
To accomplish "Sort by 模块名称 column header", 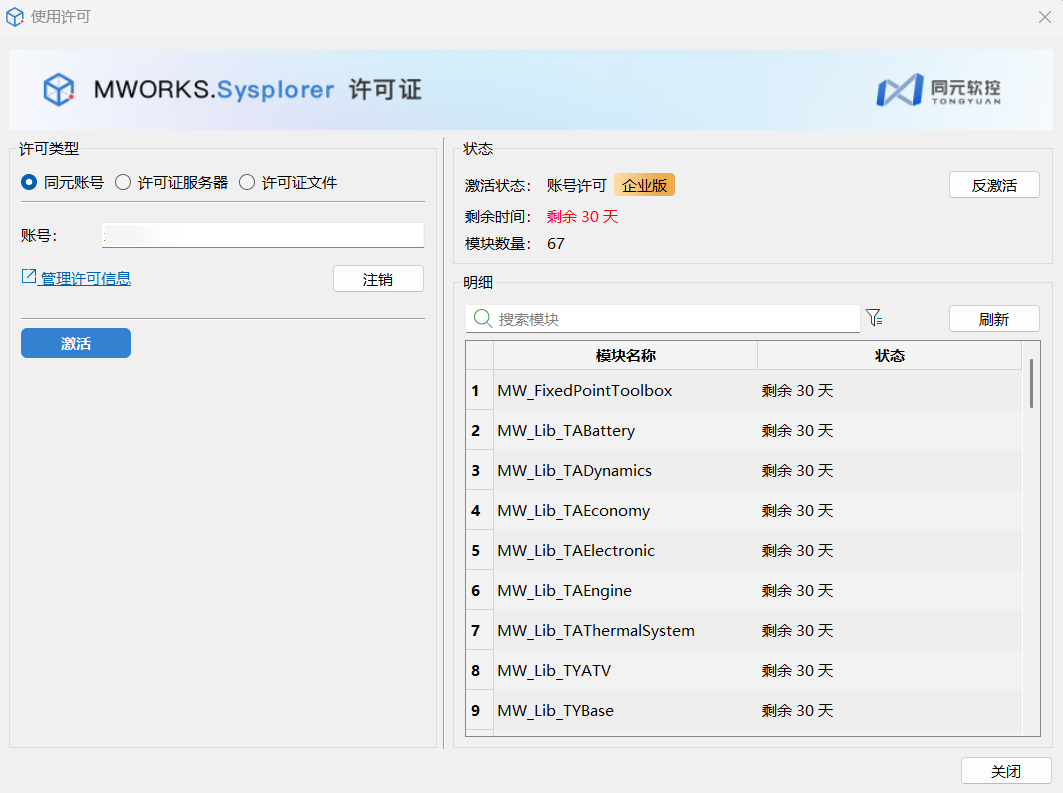I will 625,355.
